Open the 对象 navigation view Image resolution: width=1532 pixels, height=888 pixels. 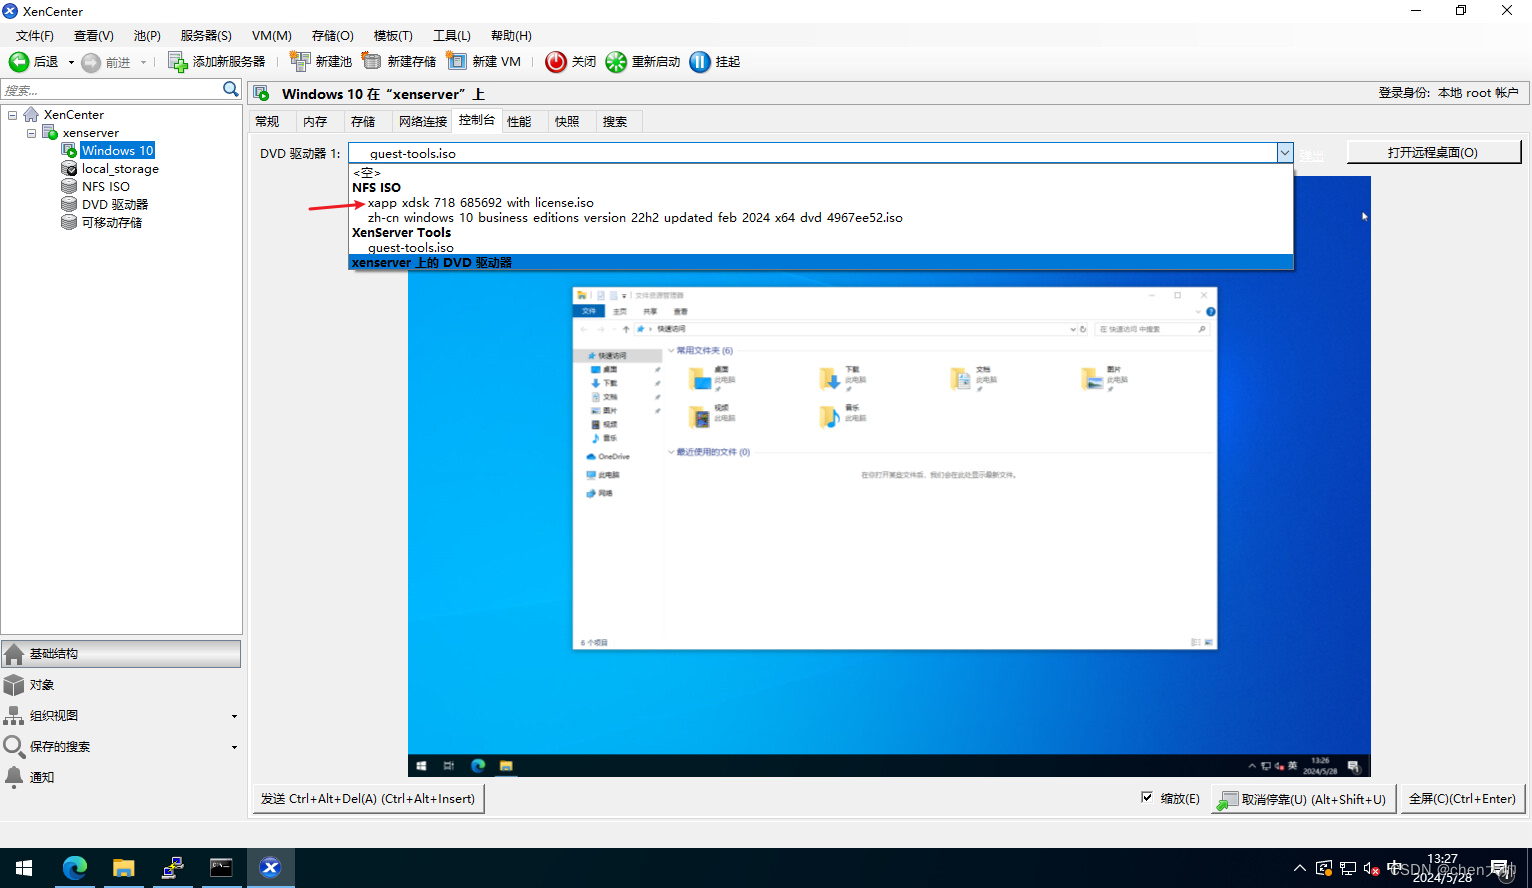tap(121, 685)
